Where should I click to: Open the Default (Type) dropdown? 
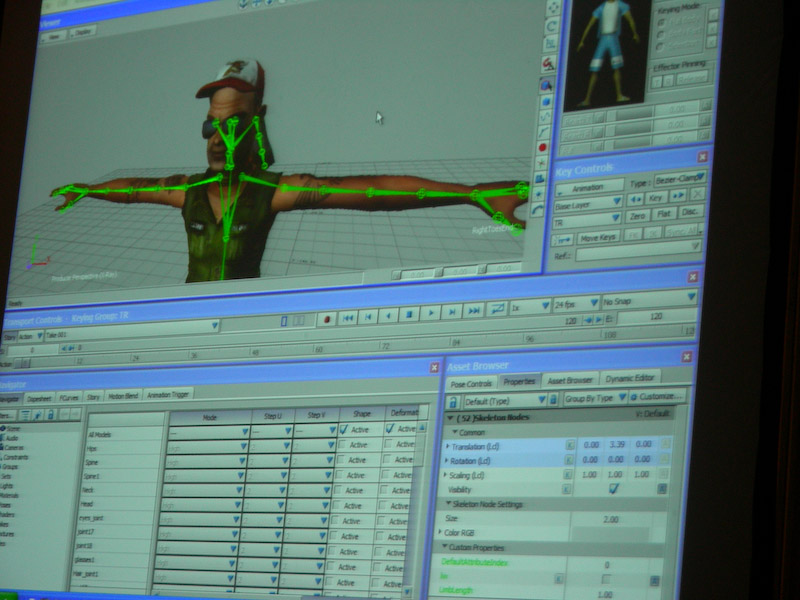click(505, 401)
